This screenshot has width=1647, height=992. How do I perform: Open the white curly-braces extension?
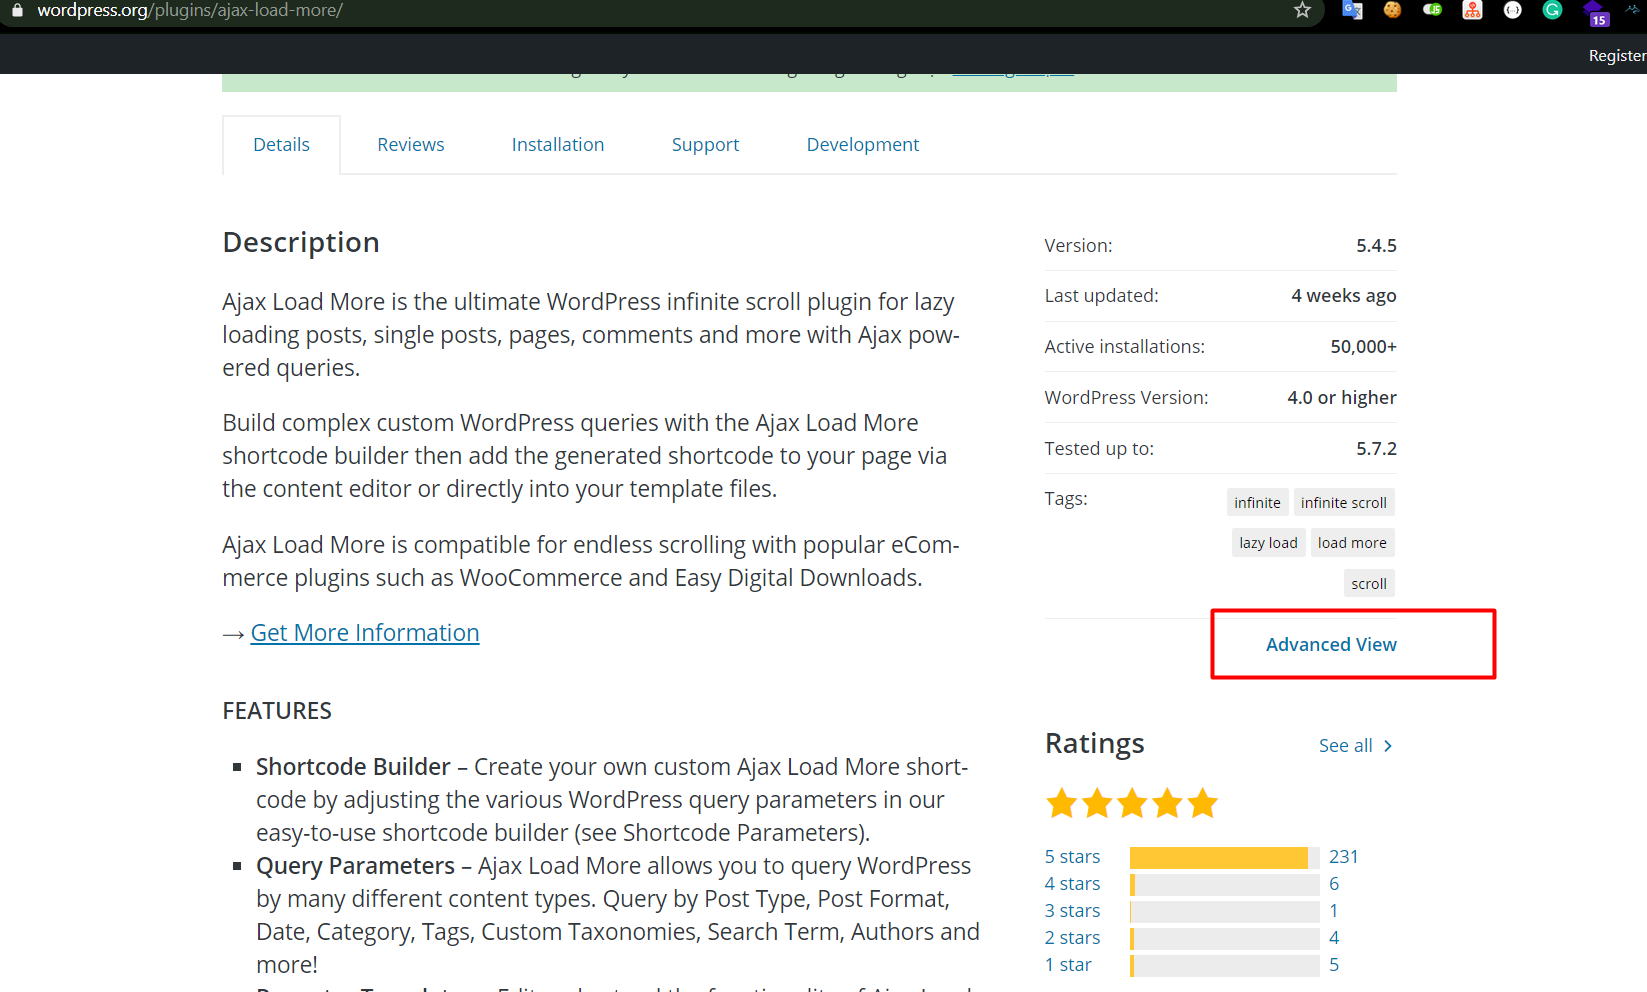click(x=1512, y=10)
